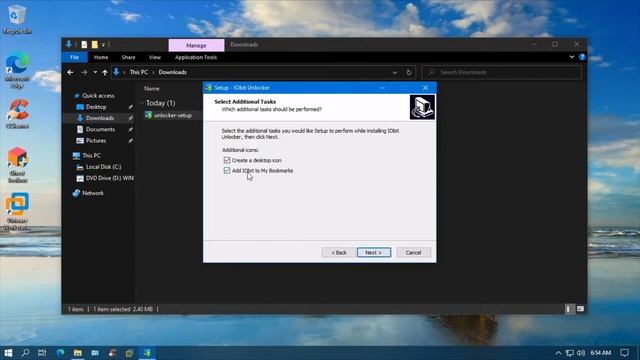Collapse the 'Today (1)' group
The image size is (640, 360).
click(x=142, y=103)
